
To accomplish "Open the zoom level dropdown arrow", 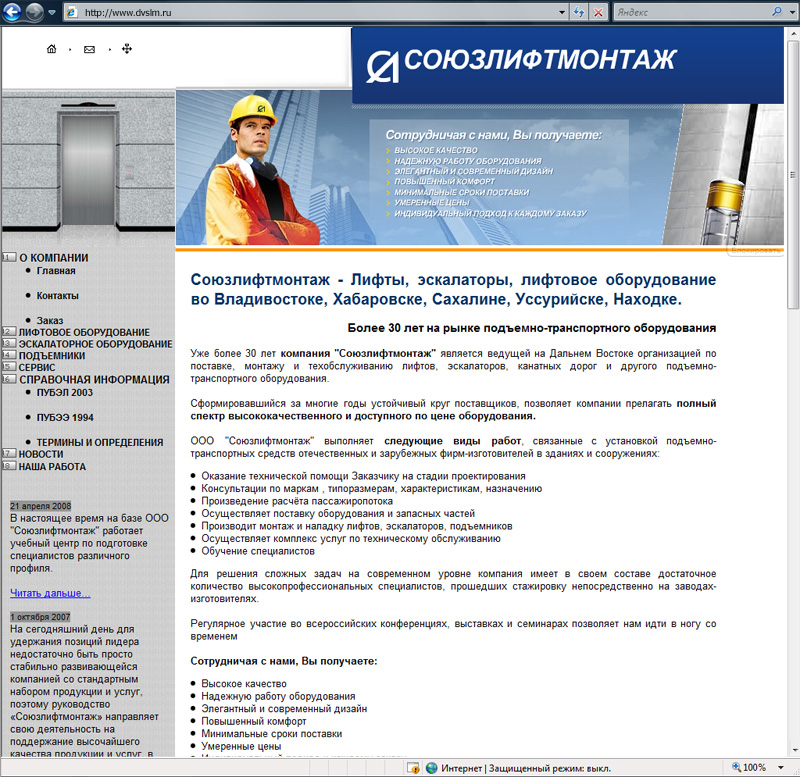I will tap(781, 767).
